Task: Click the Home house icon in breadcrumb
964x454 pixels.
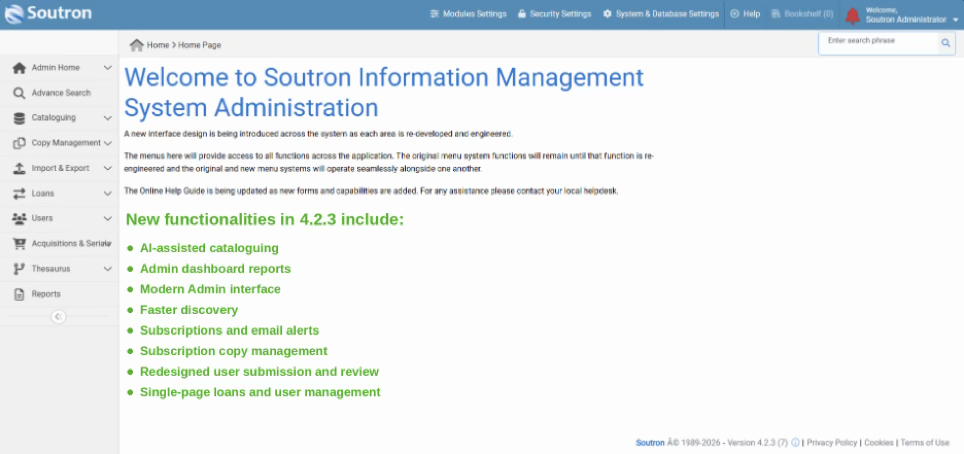Action: click(x=136, y=45)
